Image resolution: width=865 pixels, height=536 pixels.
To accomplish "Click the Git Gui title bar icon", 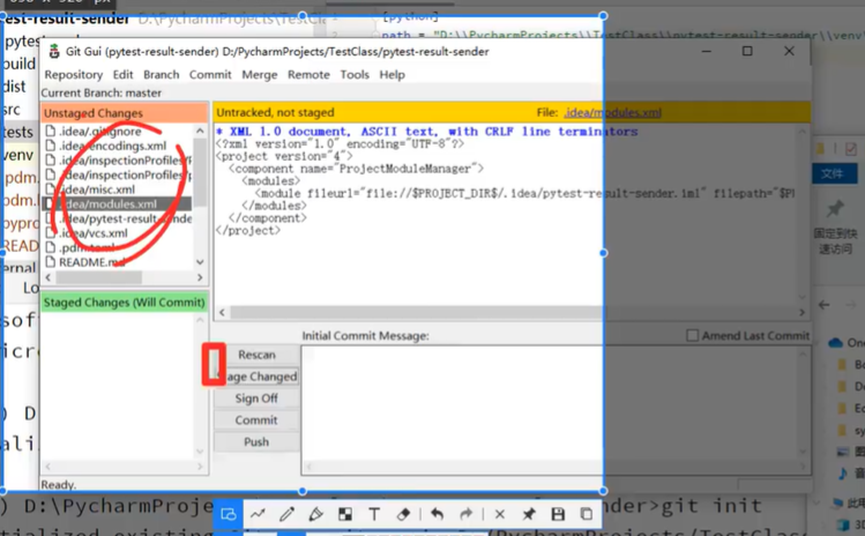I will pos(54,51).
